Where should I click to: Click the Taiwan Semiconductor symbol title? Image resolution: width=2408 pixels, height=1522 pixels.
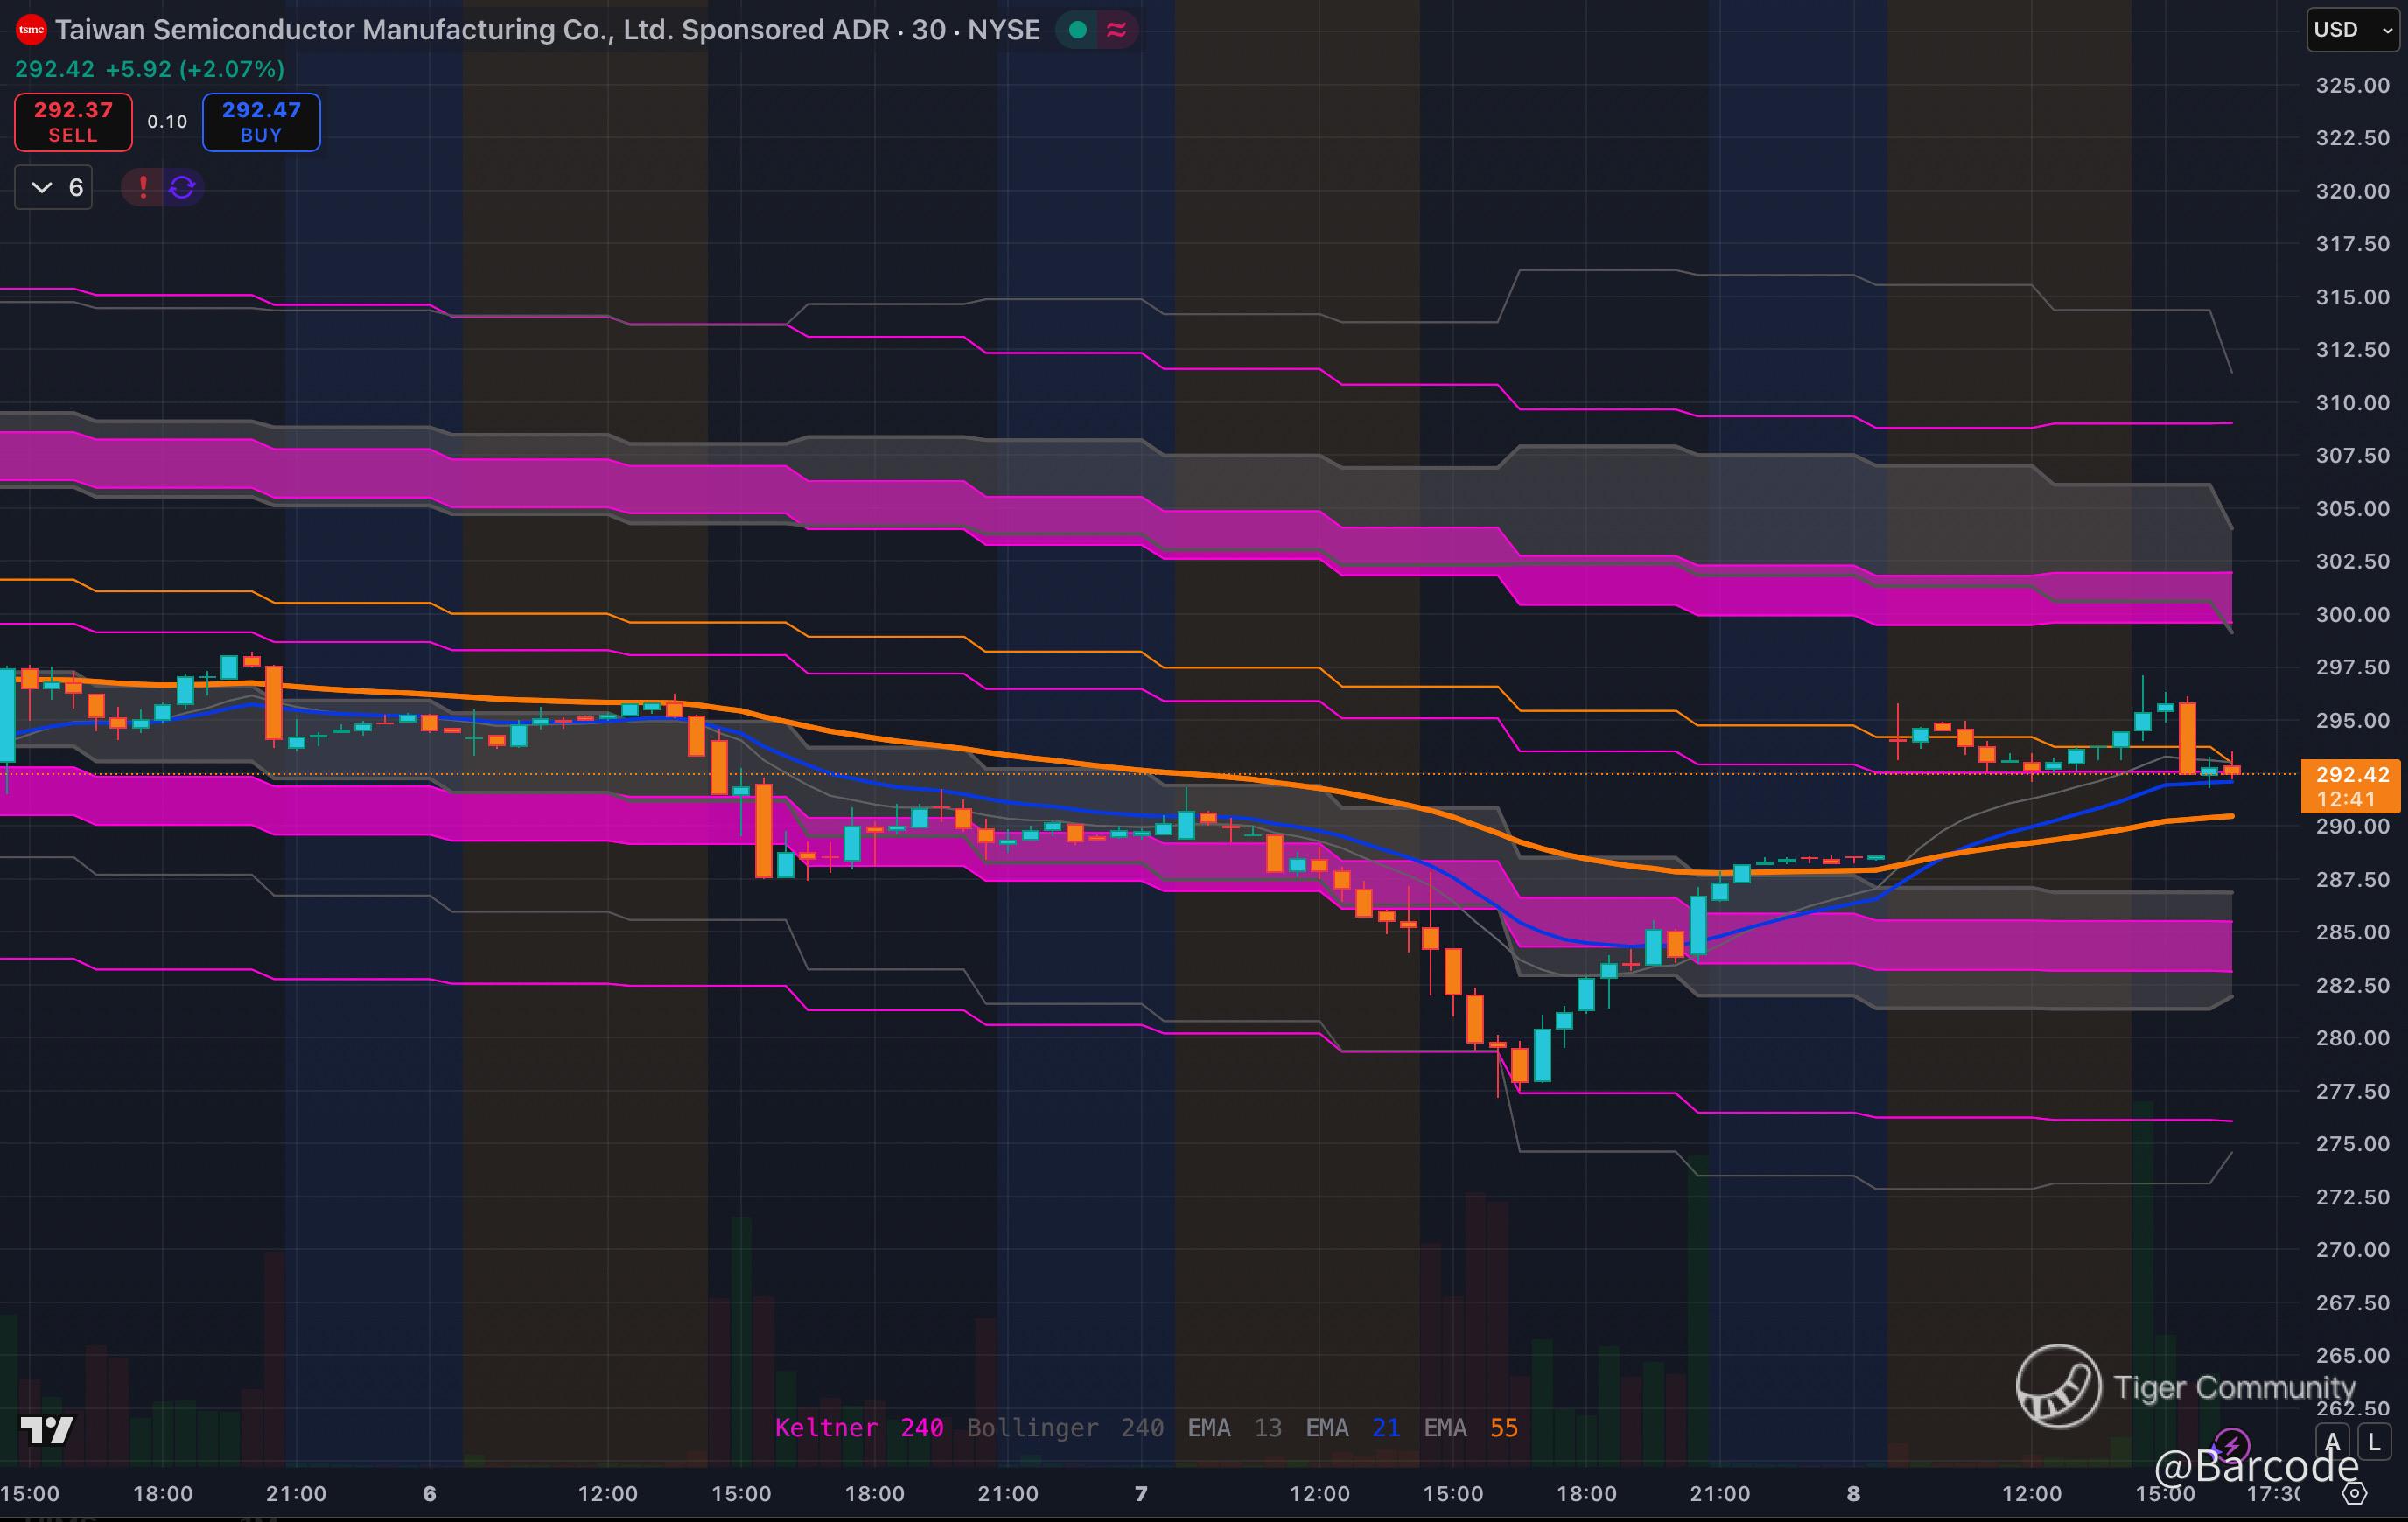470,30
